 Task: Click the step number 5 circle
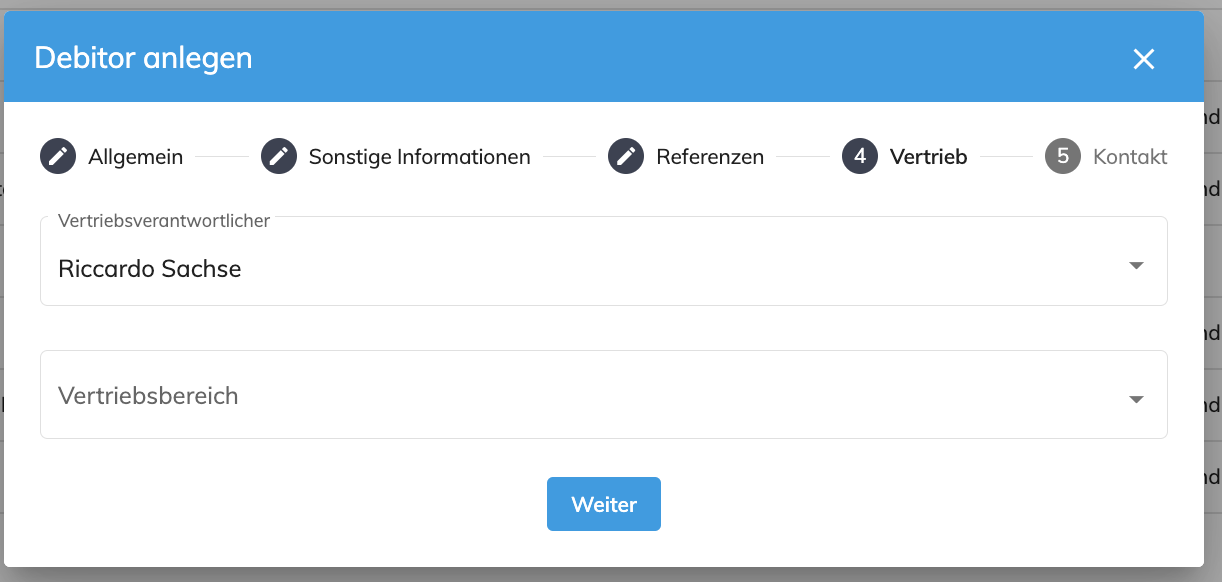[x=1063, y=157]
